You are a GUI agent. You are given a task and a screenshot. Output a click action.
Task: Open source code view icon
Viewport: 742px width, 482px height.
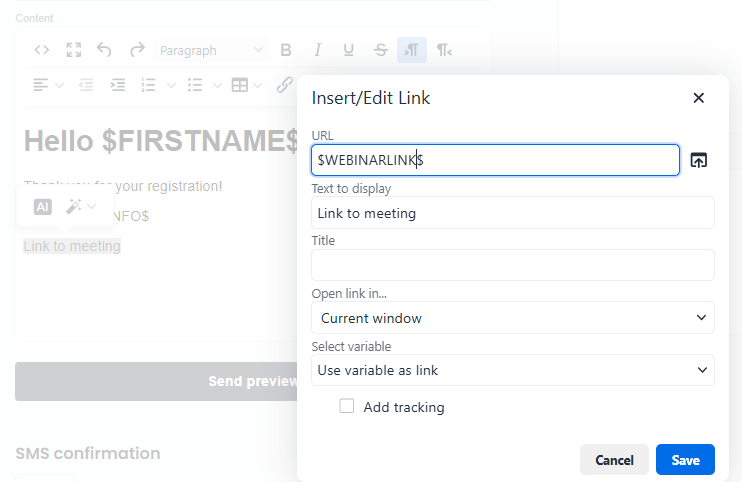(x=42, y=50)
